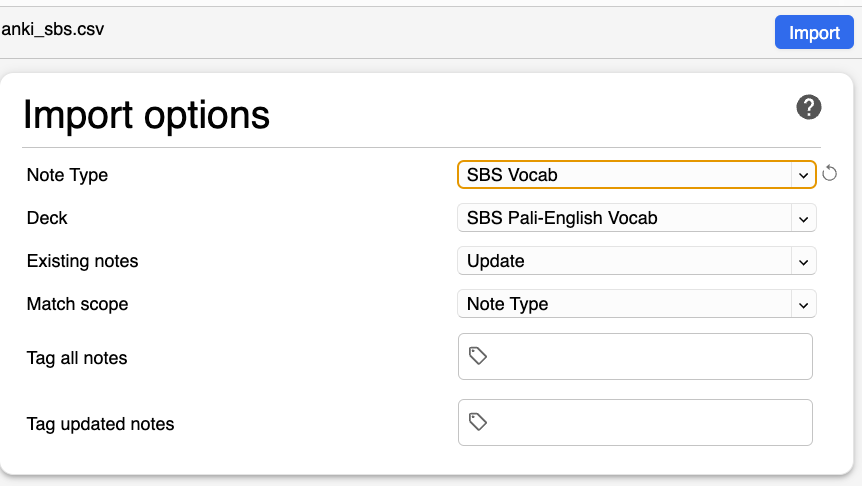The width and height of the screenshot is (862, 486).
Task: Open the Existing notes Update dropdown
Action: (x=637, y=261)
